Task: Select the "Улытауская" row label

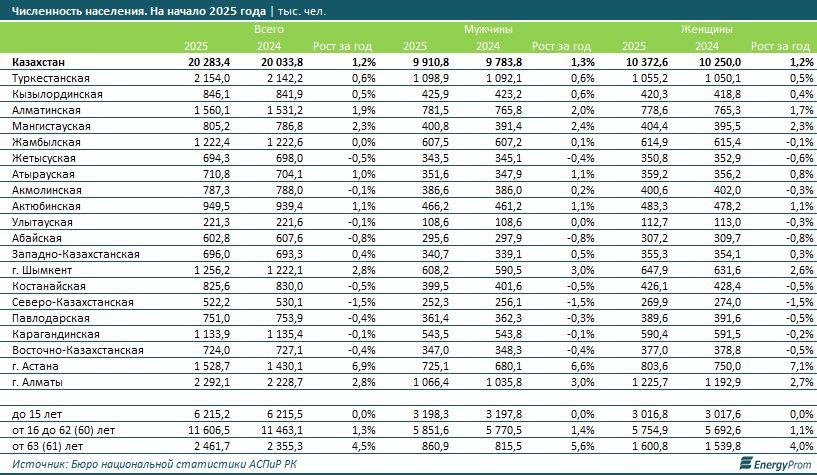Action: click(x=43, y=222)
